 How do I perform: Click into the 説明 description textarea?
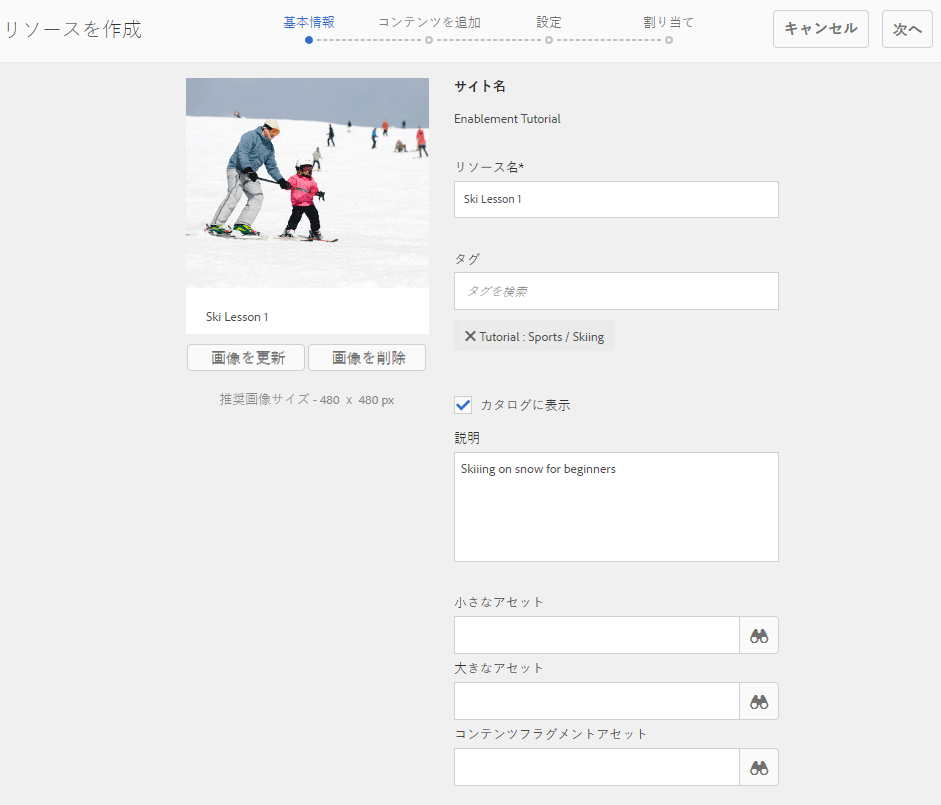(x=616, y=507)
